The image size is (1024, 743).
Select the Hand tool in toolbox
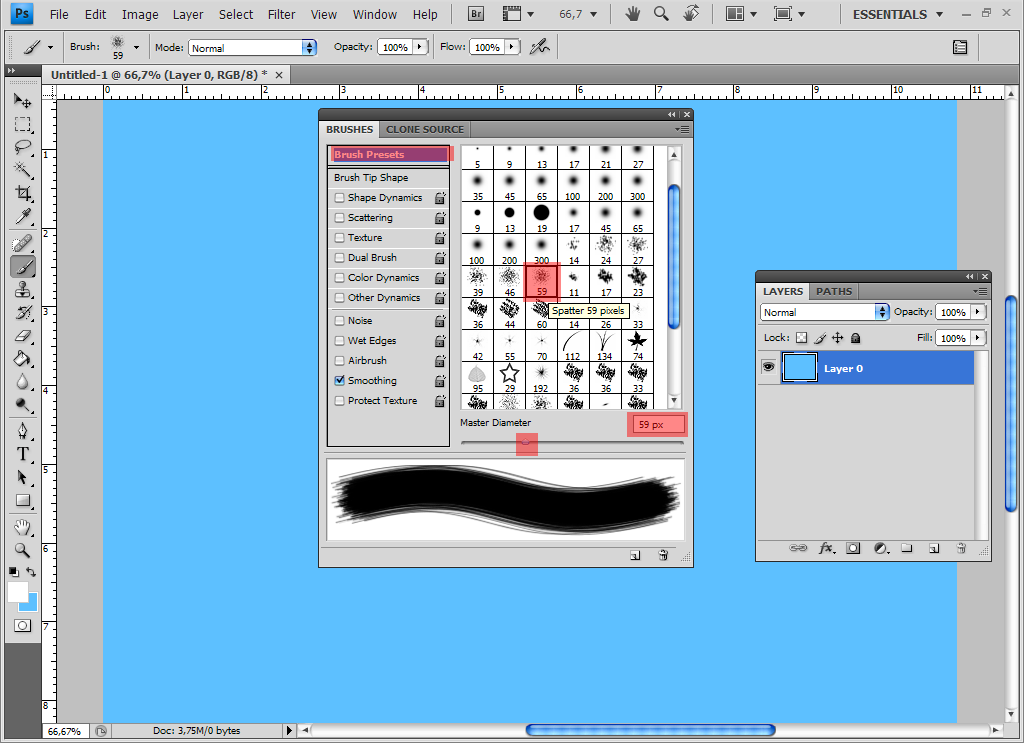point(22,526)
